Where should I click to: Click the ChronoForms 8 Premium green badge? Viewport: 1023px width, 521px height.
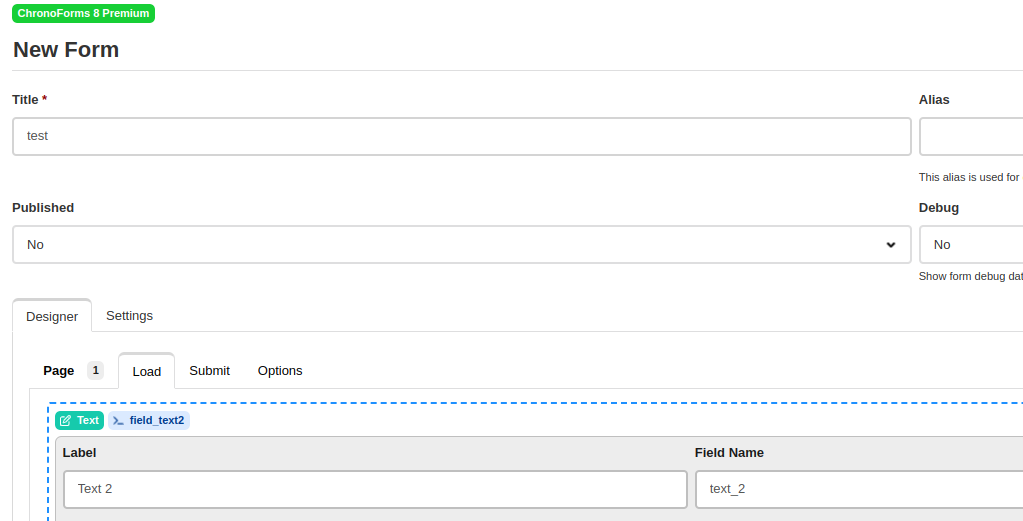tap(84, 13)
